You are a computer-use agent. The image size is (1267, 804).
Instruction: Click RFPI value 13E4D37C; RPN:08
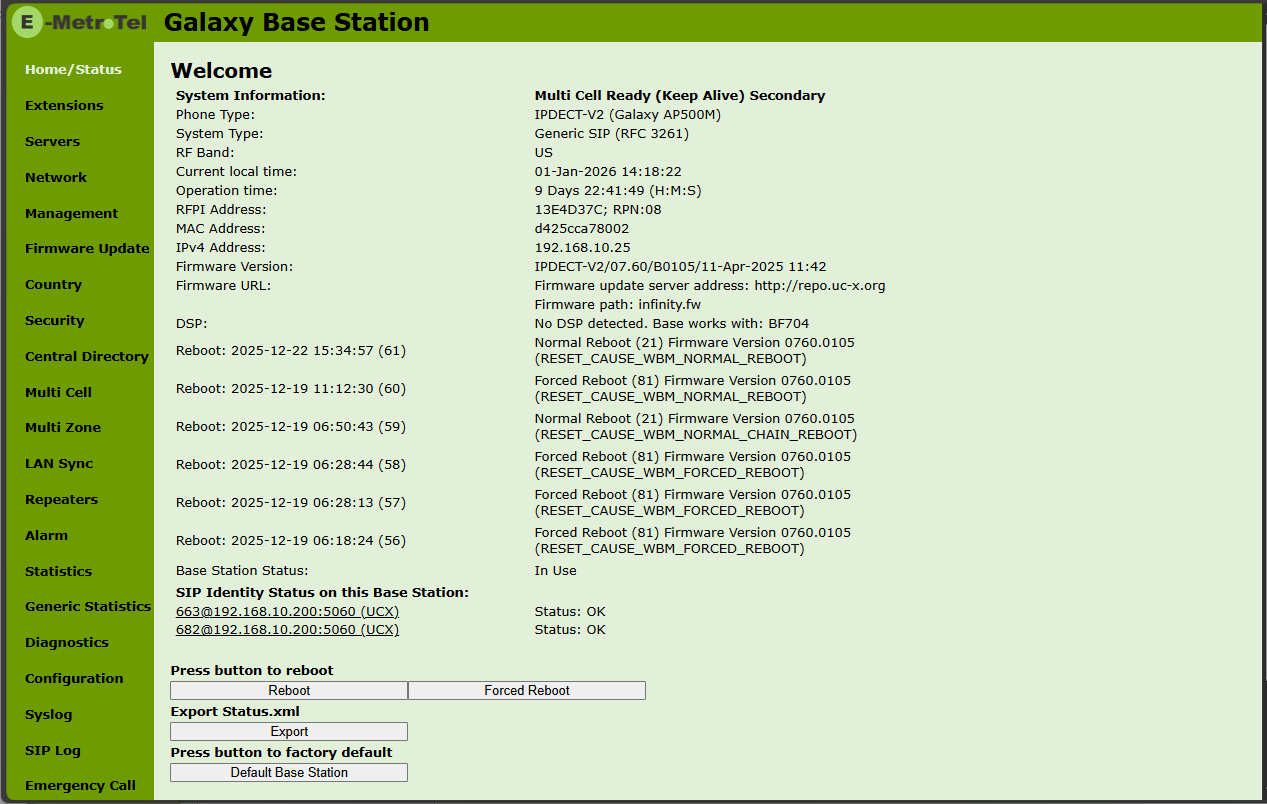click(598, 210)
